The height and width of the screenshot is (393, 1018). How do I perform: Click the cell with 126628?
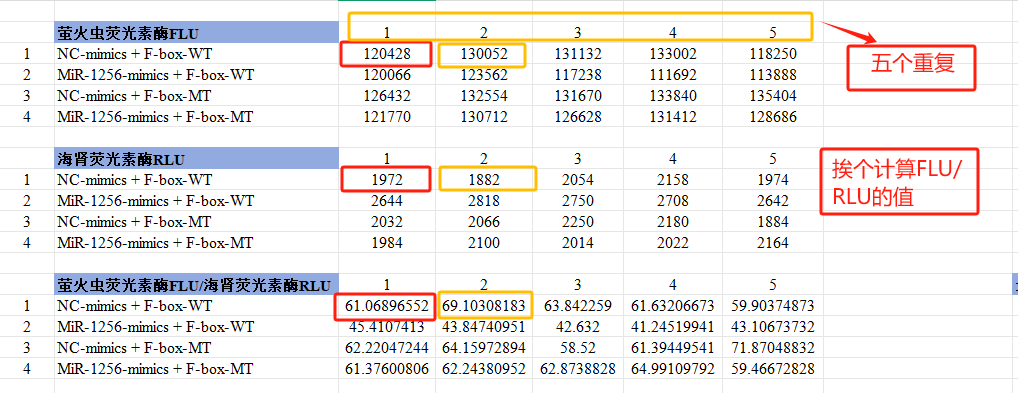coord(578,118)
